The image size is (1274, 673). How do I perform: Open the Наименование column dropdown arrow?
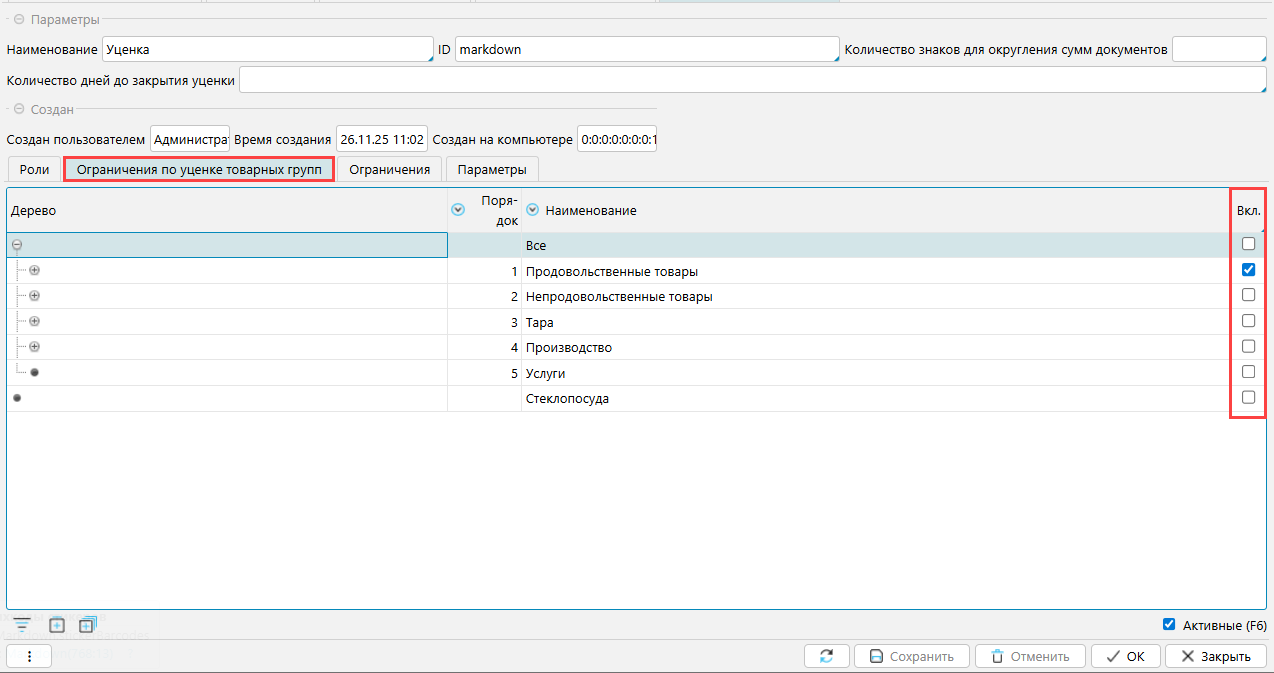tap(533, 210)
